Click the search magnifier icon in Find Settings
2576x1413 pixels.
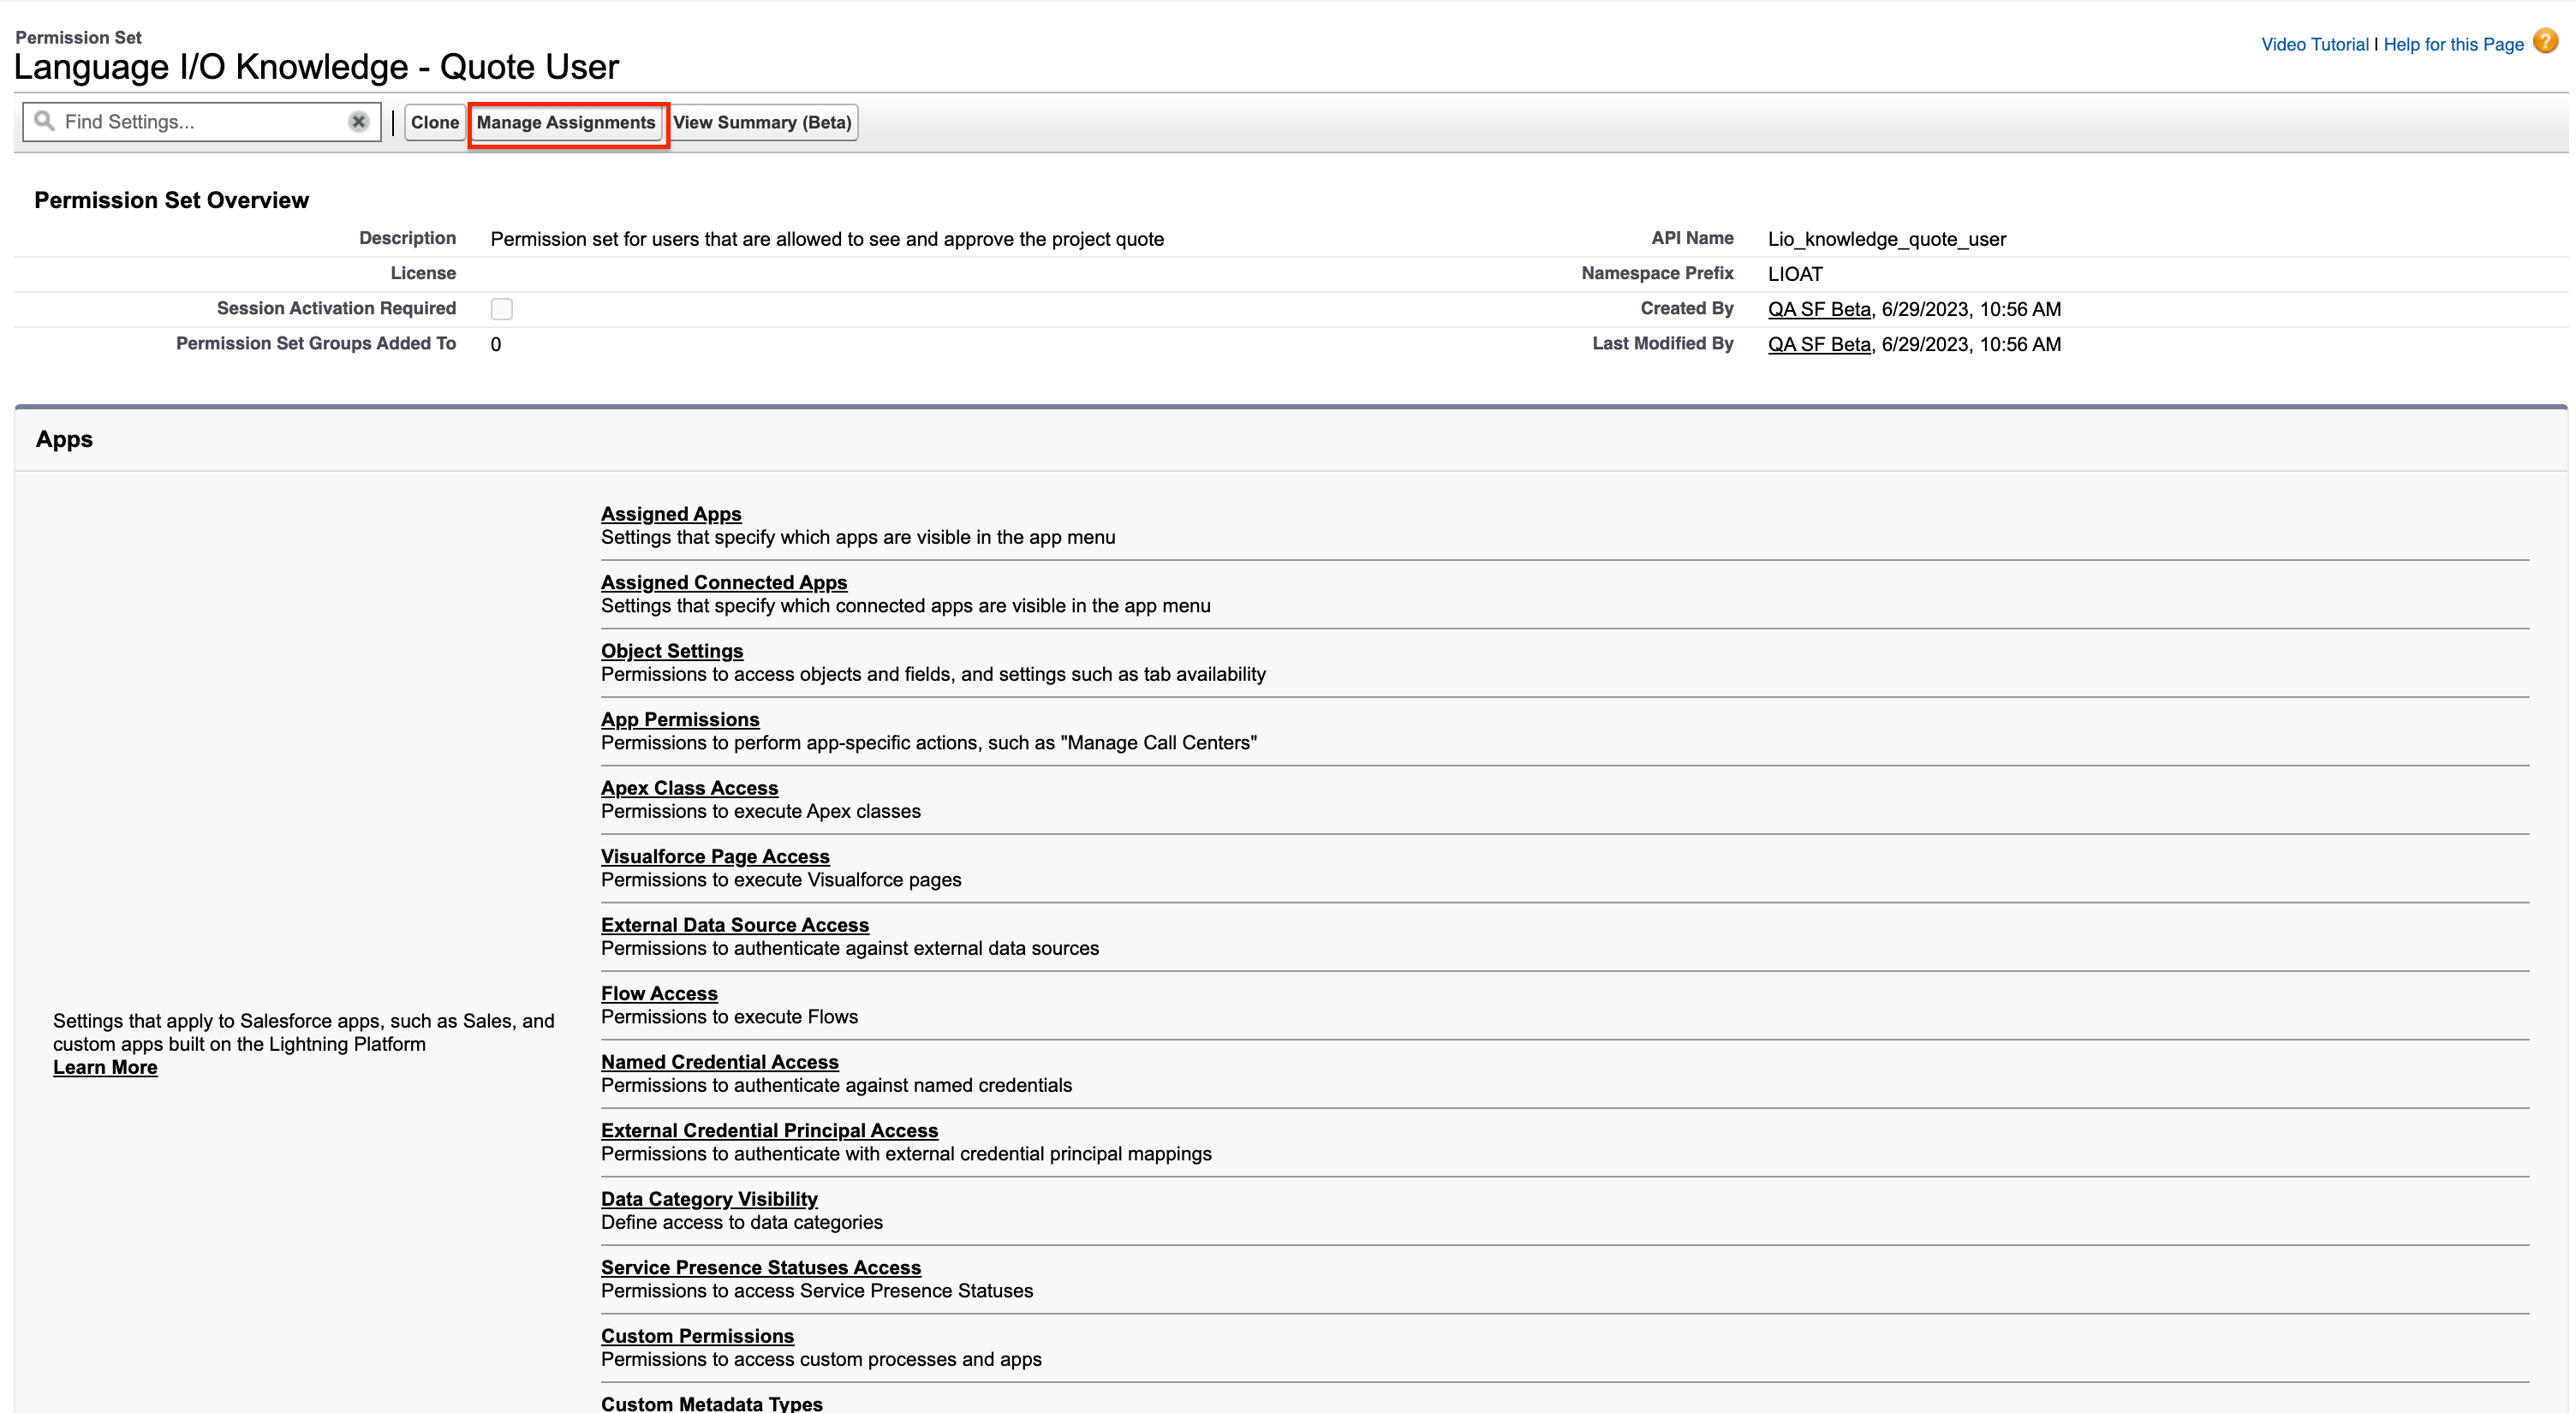click(44, 121)
